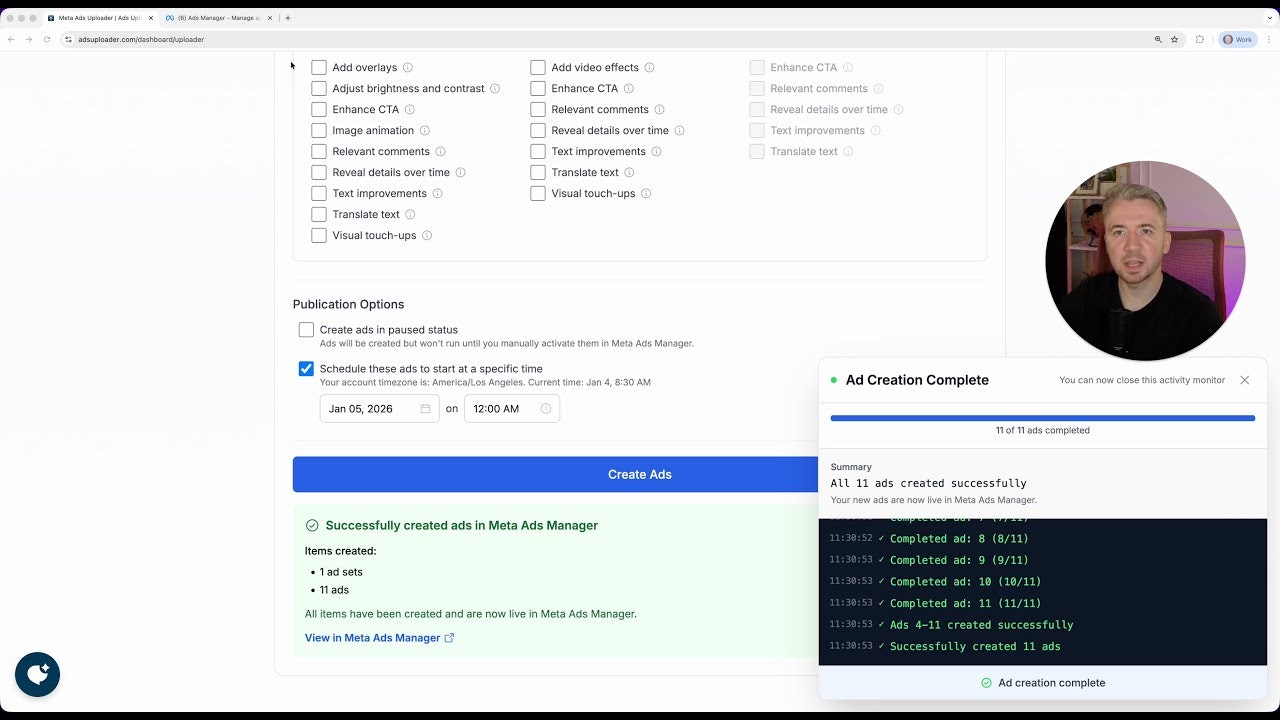Toggle Create ads in paused status
This screenshot has width=1280, height=720.
[x=306, y=330]
